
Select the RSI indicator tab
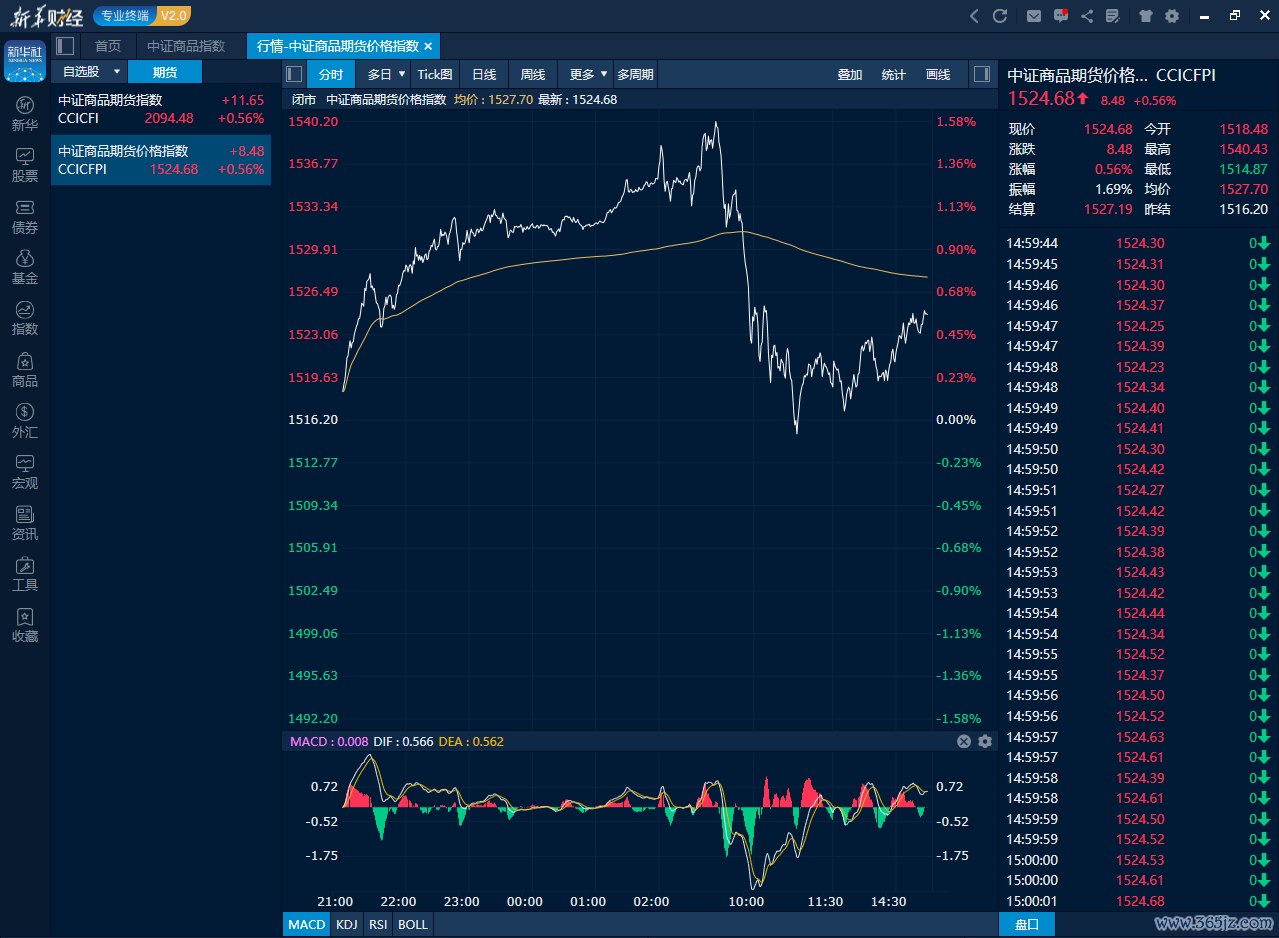click(378, 924)
